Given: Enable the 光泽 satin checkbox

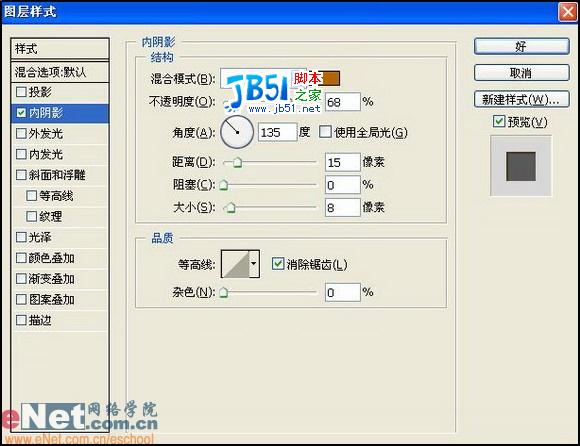Looking at the screenshot, I should [21, 237].
